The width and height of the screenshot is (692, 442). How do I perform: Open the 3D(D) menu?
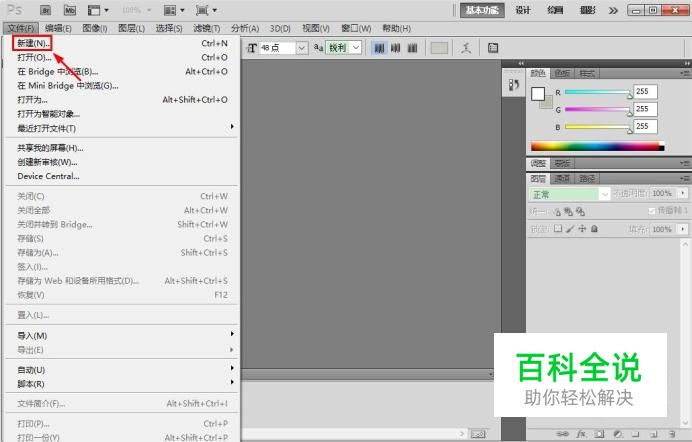[x=280, y=28]
